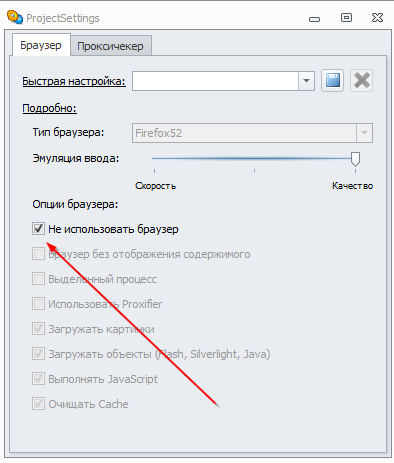Screen dimensions: 394x463
Task: Click the ProjectSettings app icon in title bar
Action: (15, 17)
